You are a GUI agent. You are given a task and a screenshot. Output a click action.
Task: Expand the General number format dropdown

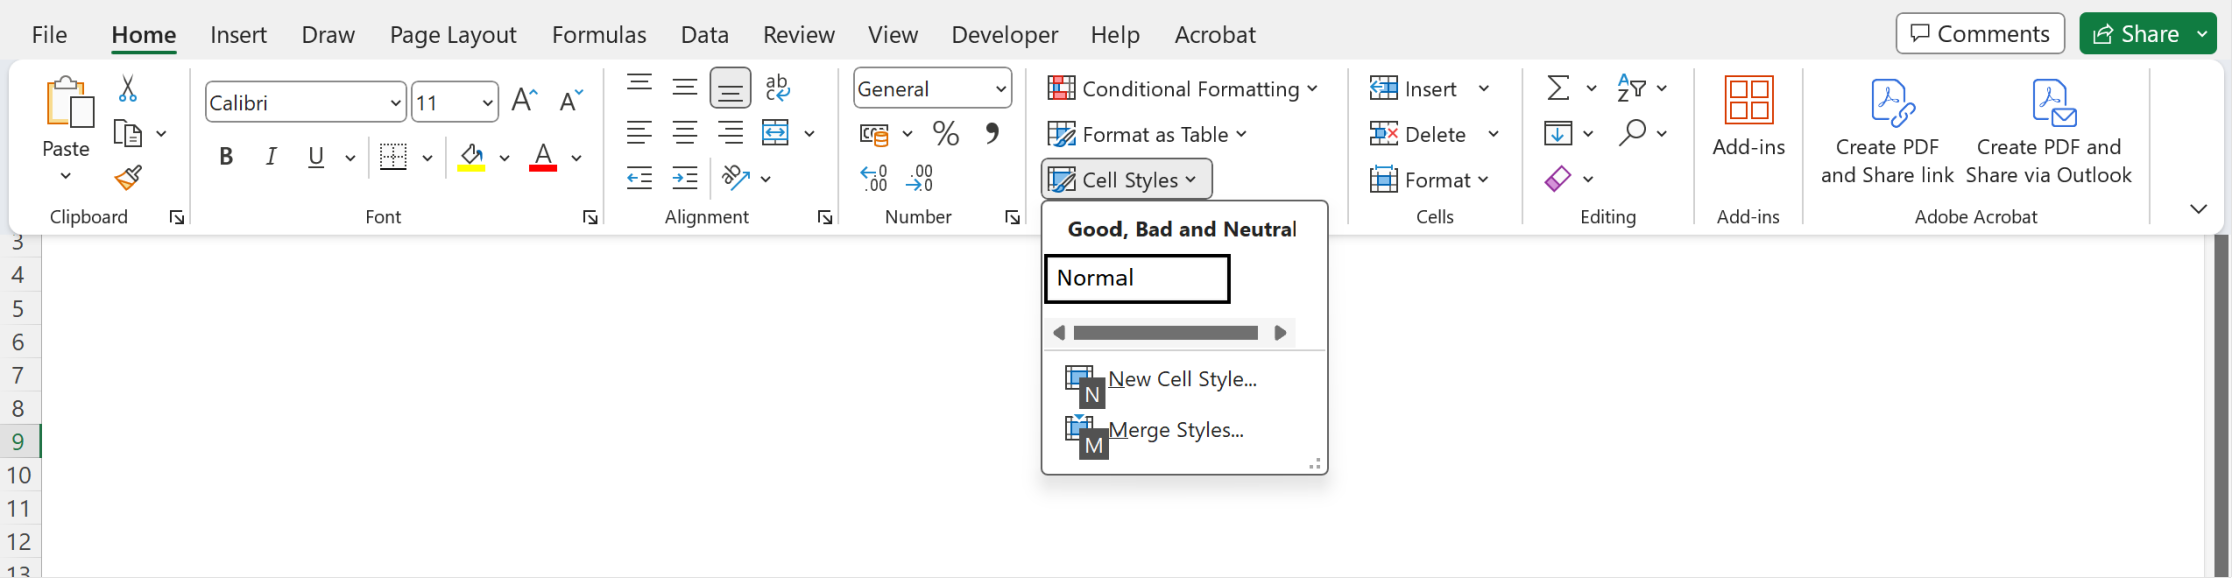(x=1000, y=89)
